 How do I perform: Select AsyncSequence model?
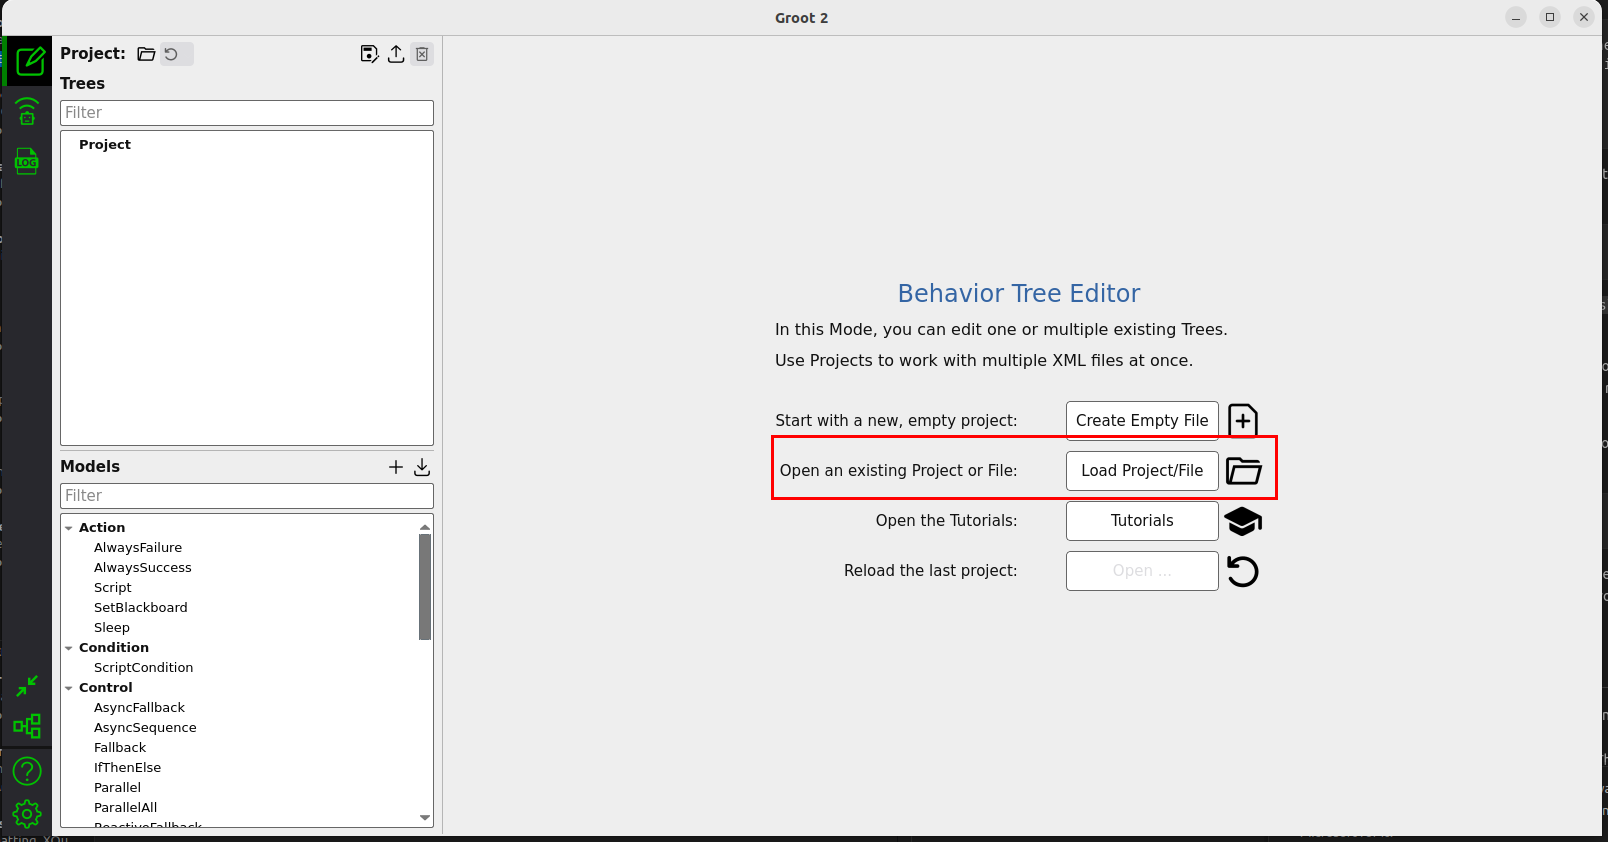(x=145, y=727)
